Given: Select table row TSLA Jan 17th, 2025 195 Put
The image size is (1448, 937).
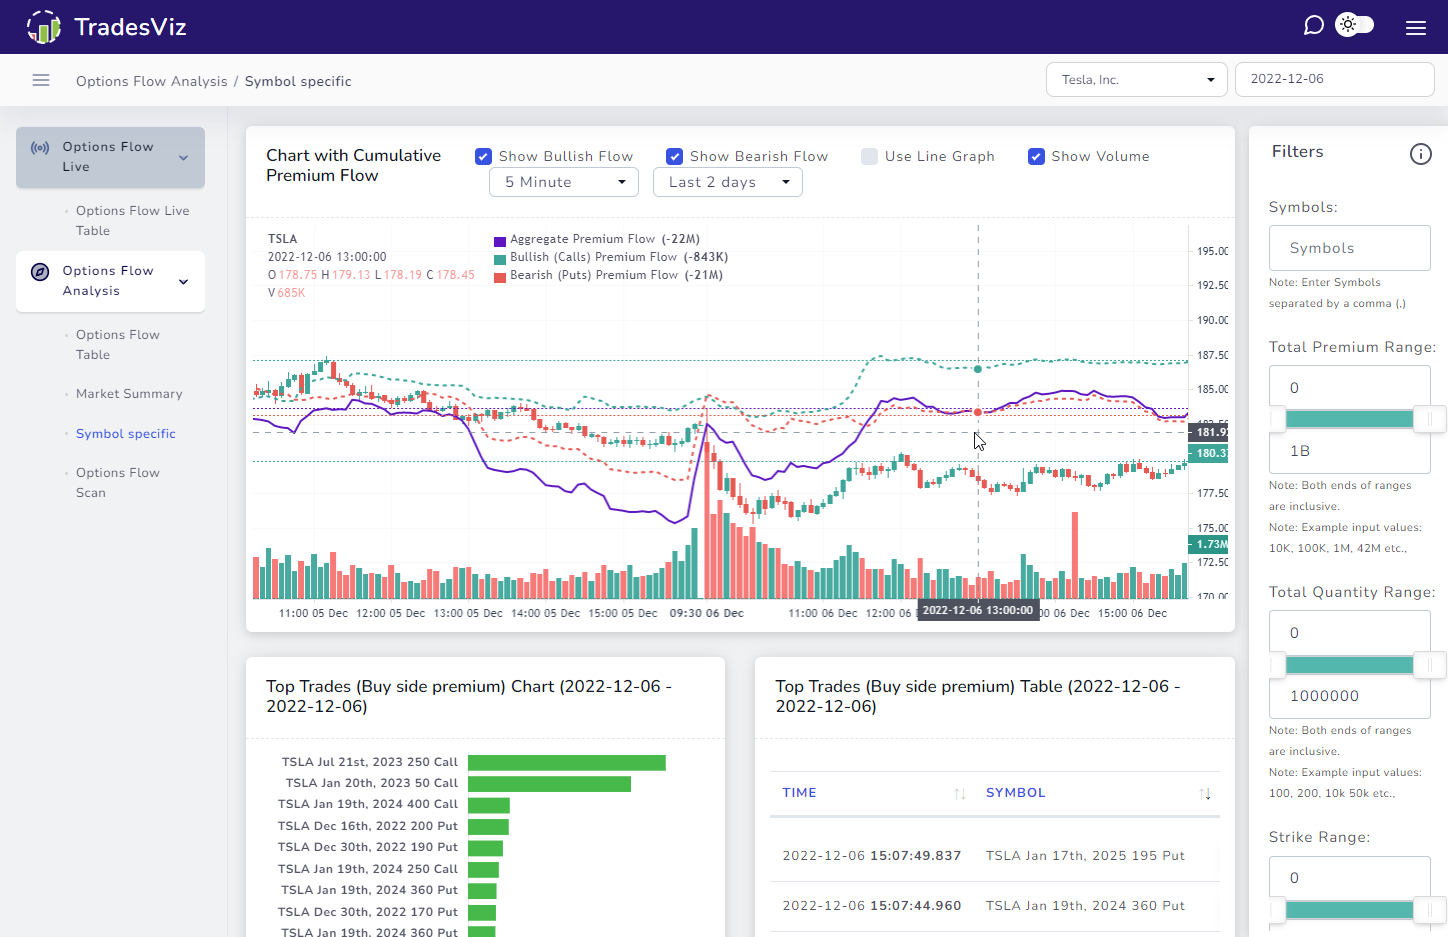Looking at the screenshot, I should 995,856.
